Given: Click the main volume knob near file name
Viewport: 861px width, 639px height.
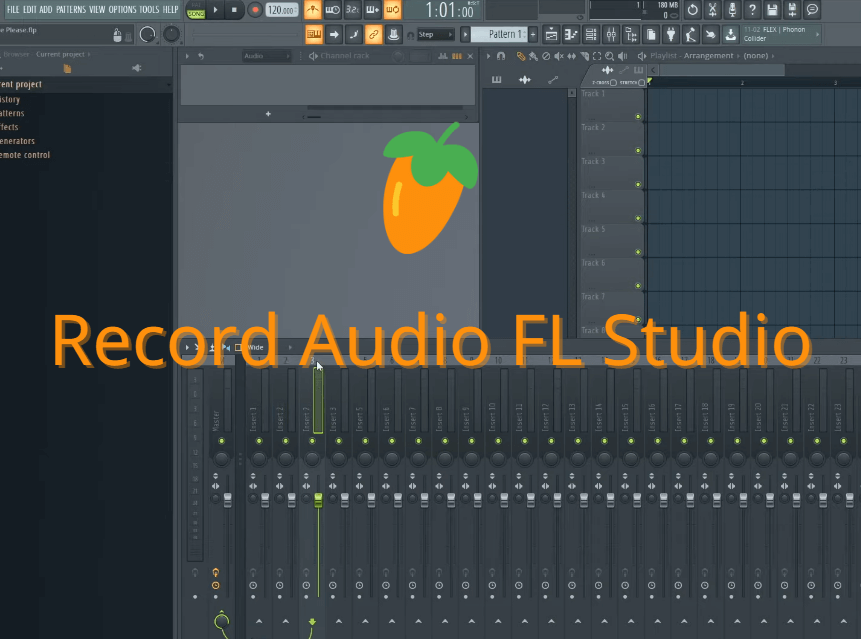Looking at the screenshot, I should [147, 35].
